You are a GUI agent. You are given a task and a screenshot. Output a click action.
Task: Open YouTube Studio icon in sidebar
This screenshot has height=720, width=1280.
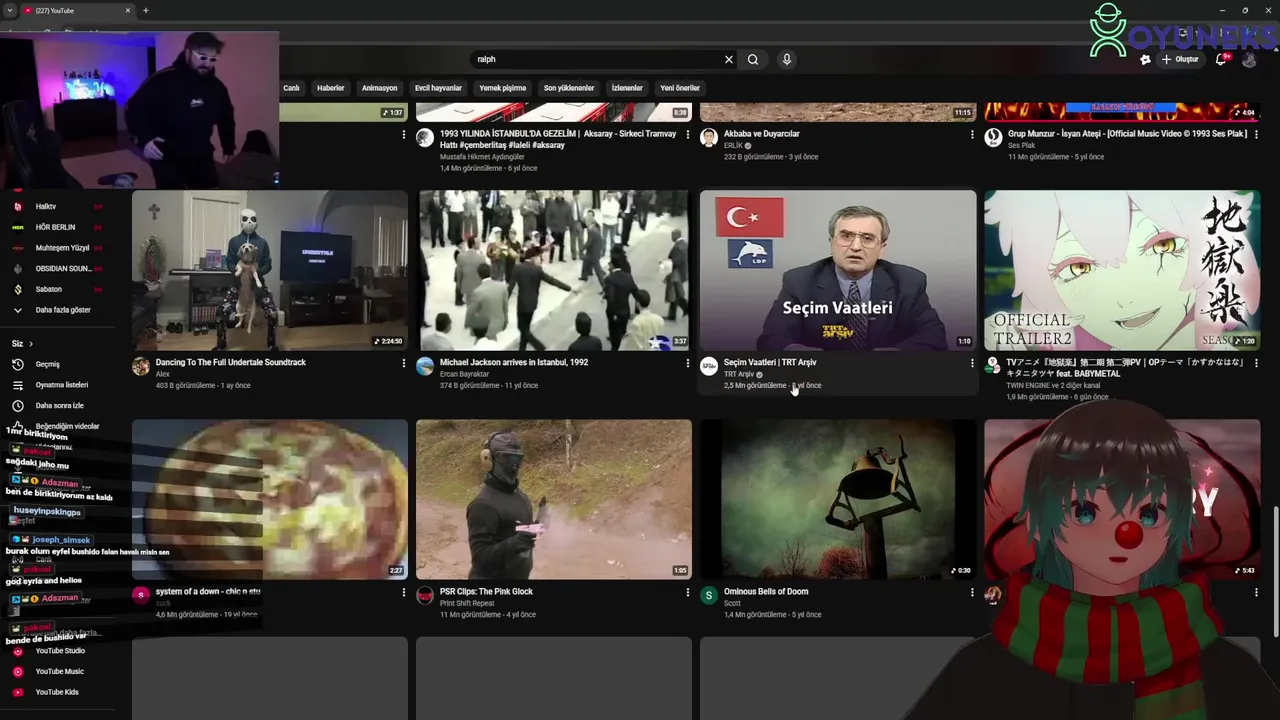click(18, 651)
